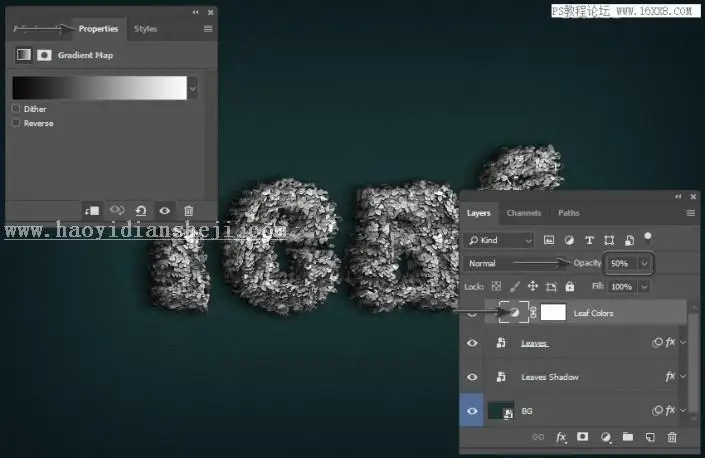Click Layers panel scrollbar
This screenshot has height=458, width=705.
tap(694, 362)
